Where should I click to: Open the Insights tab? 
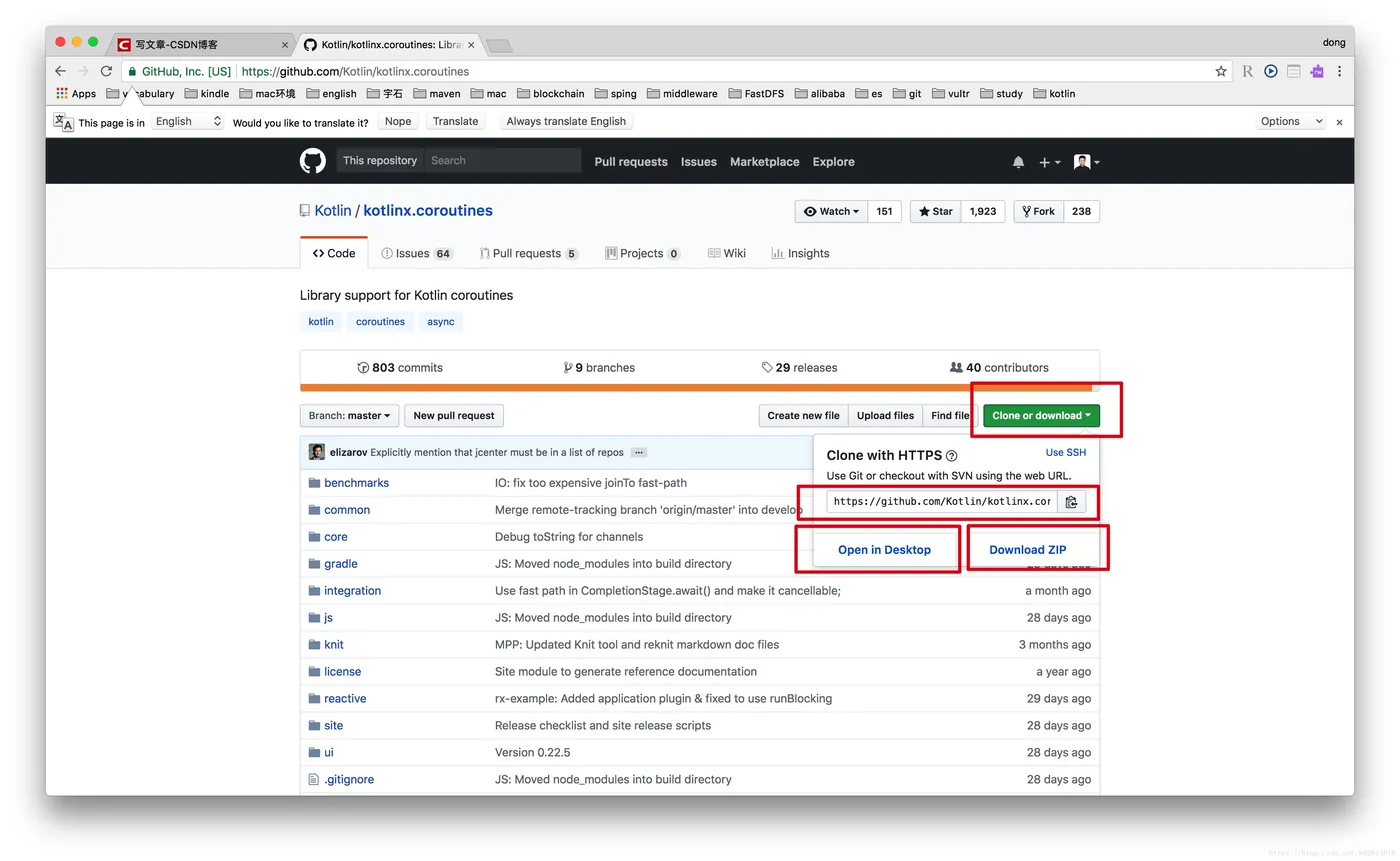pyautogui.click(x=800, y=253)
